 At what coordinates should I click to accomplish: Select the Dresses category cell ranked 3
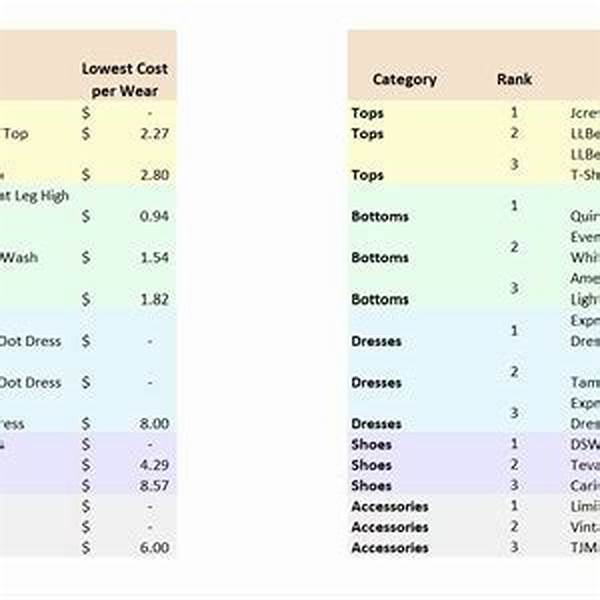coord(378,424)
